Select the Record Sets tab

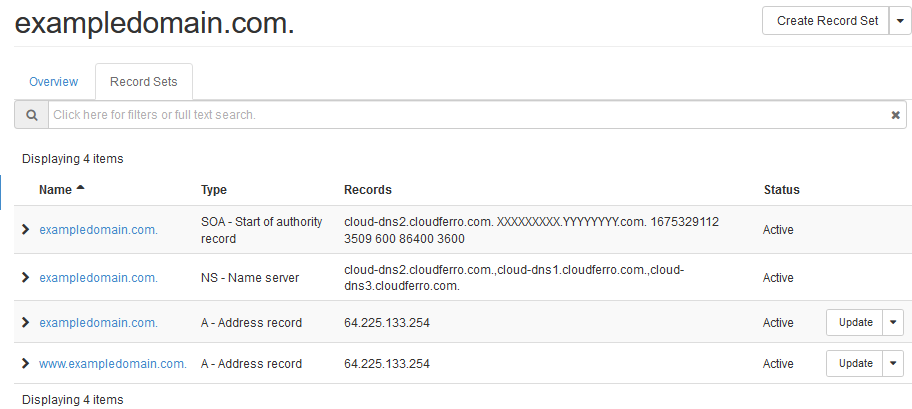[144, 82]
